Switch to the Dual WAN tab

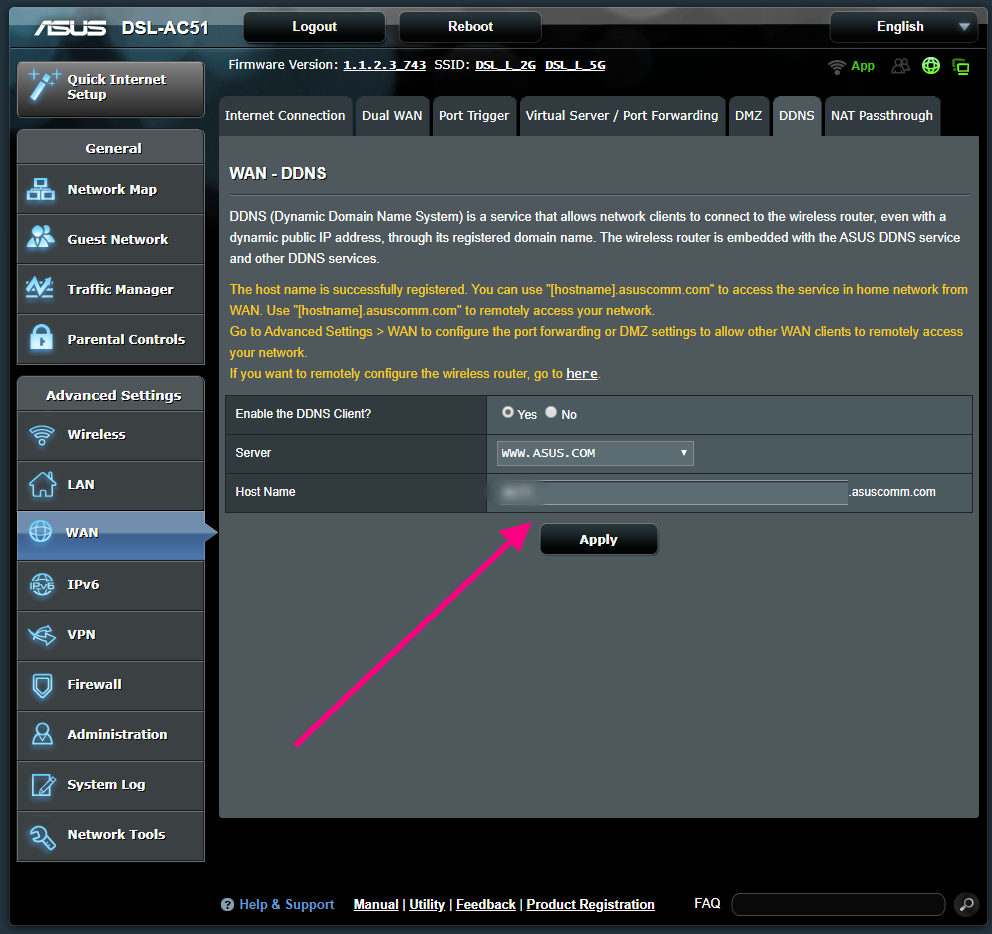[x=392, y=116]
